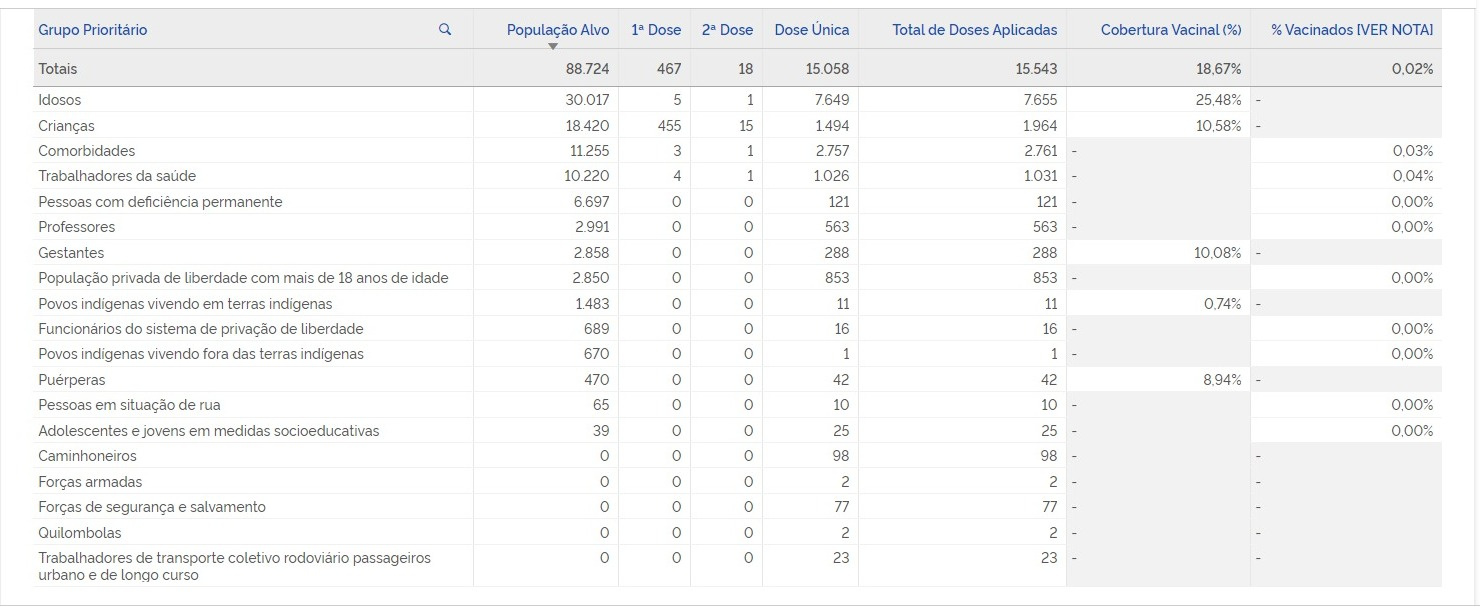
Task: Sort by Cobertura Vacinal (%) header
Action: (1170, 30)
